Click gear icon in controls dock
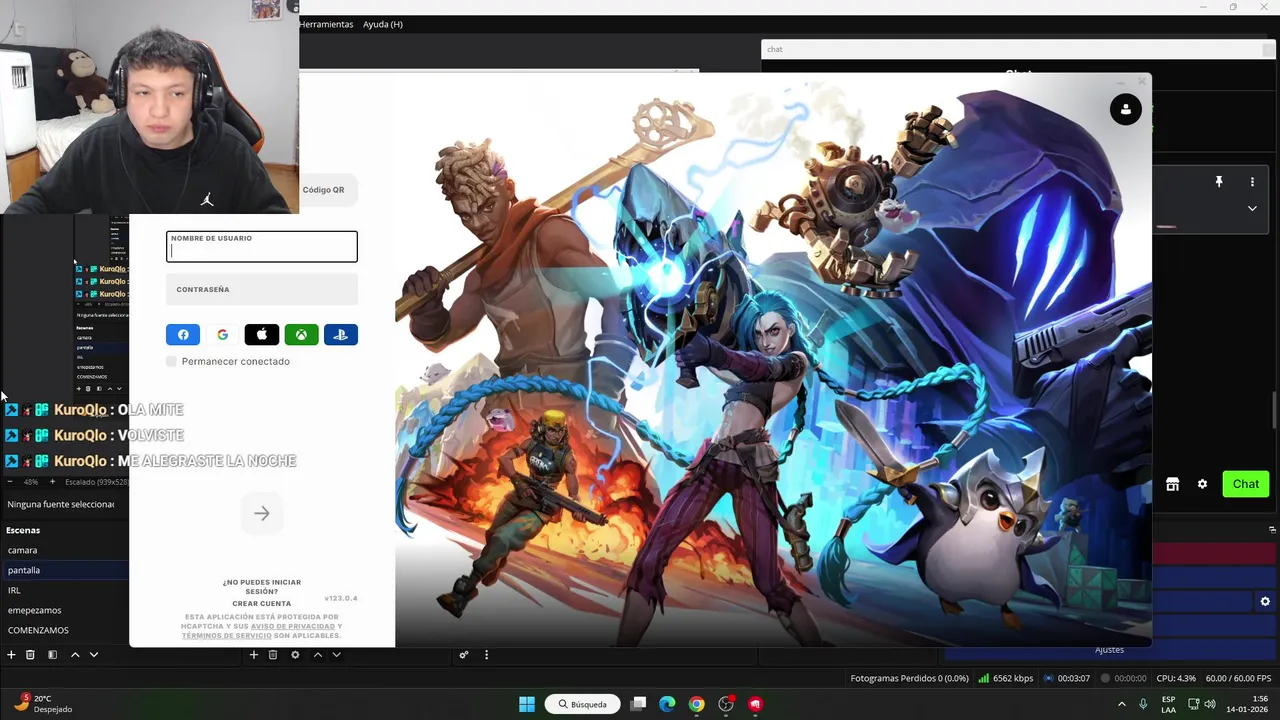The width and height of the screenshot is (1280, 720). 1265,601
